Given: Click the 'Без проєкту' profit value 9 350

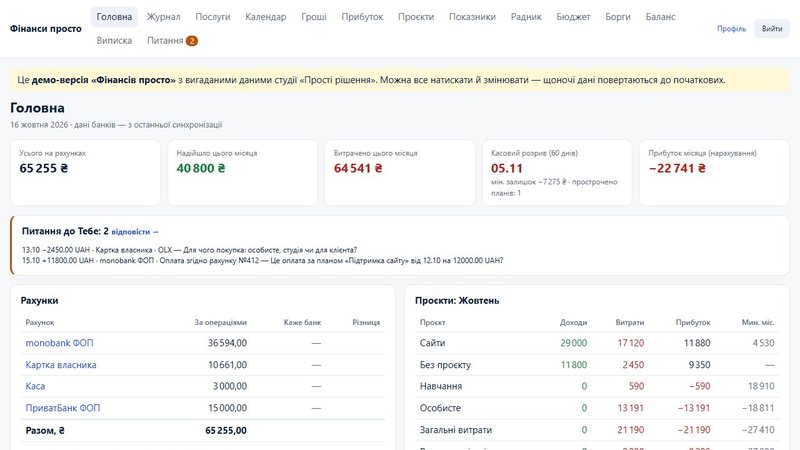Looking at the screenshot, I should pos(699,365).
